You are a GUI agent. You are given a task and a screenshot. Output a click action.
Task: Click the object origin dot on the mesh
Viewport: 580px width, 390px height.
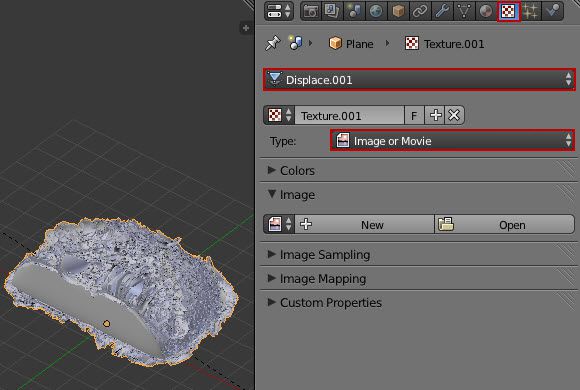pos(107,324)
